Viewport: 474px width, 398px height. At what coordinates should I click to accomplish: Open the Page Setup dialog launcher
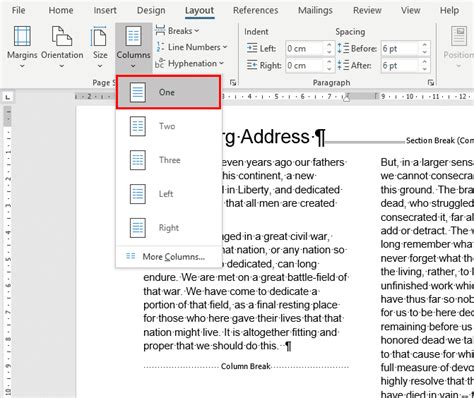pyautogui.click(x=233, y=83)
